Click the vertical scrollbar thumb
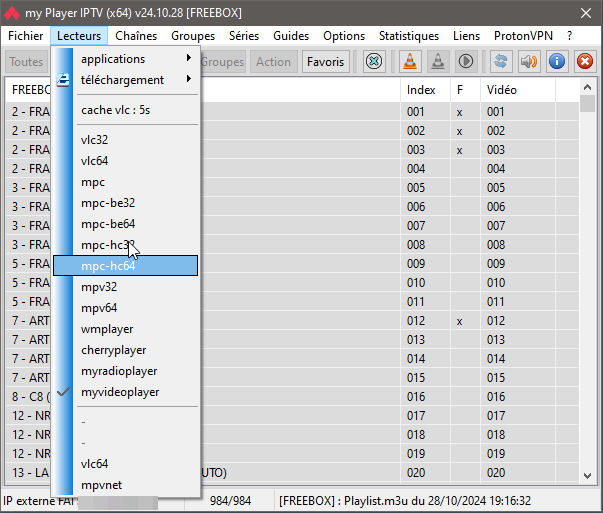Screen dimensions: 603x513 click(x=587, y=104)
